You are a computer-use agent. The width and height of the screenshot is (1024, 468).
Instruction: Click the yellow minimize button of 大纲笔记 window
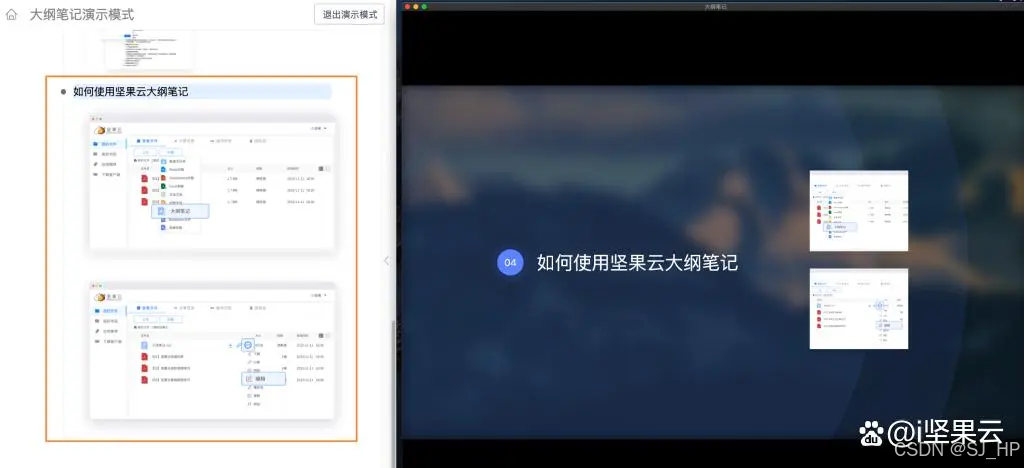(x=416, y=7)
